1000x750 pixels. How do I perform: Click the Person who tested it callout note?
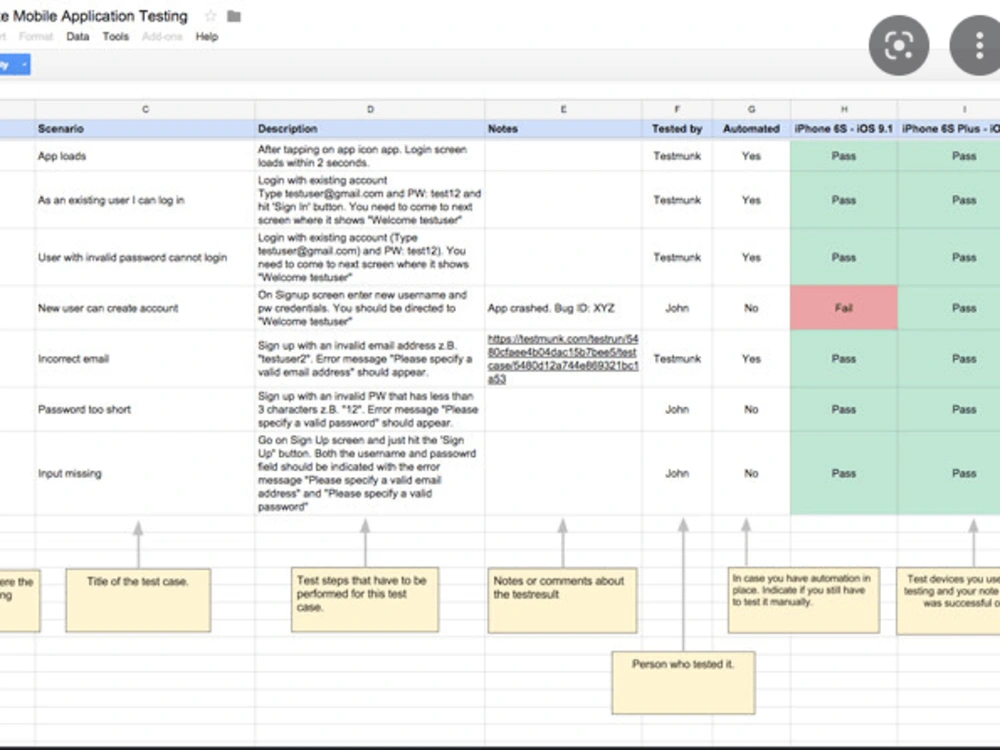[683, 683]
